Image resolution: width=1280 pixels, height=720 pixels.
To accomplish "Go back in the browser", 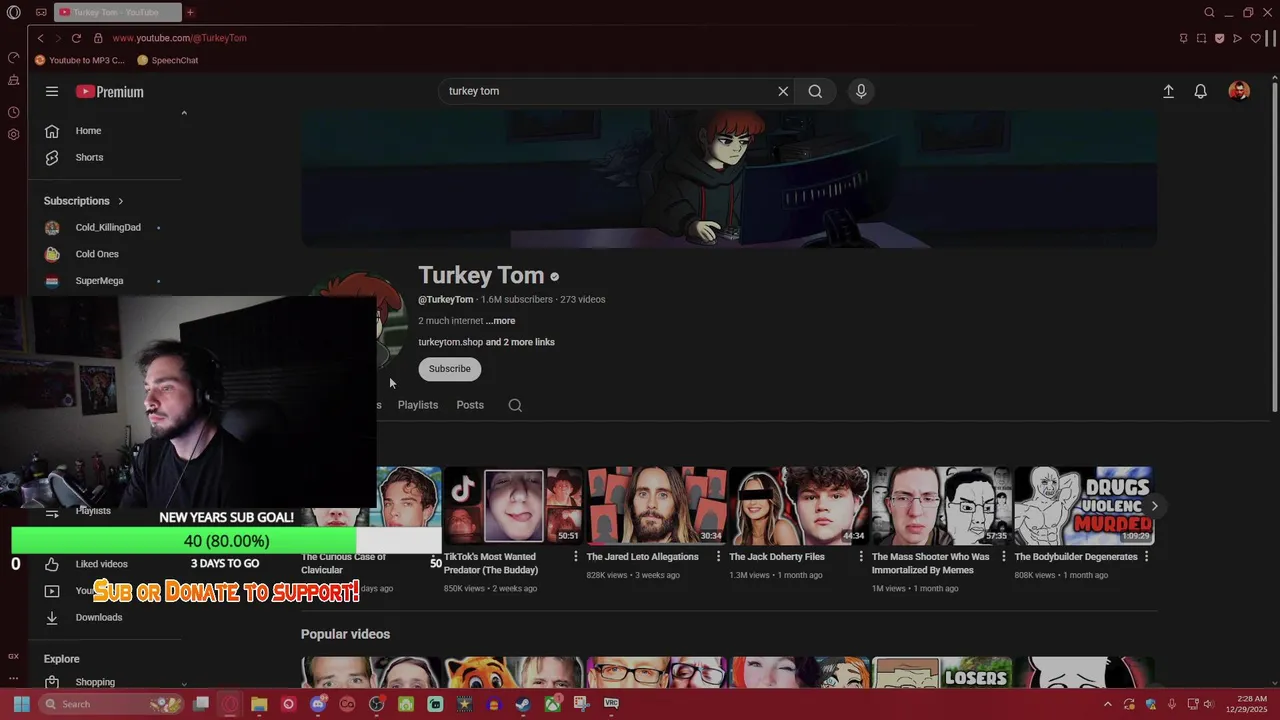I will tap(40, 38).
